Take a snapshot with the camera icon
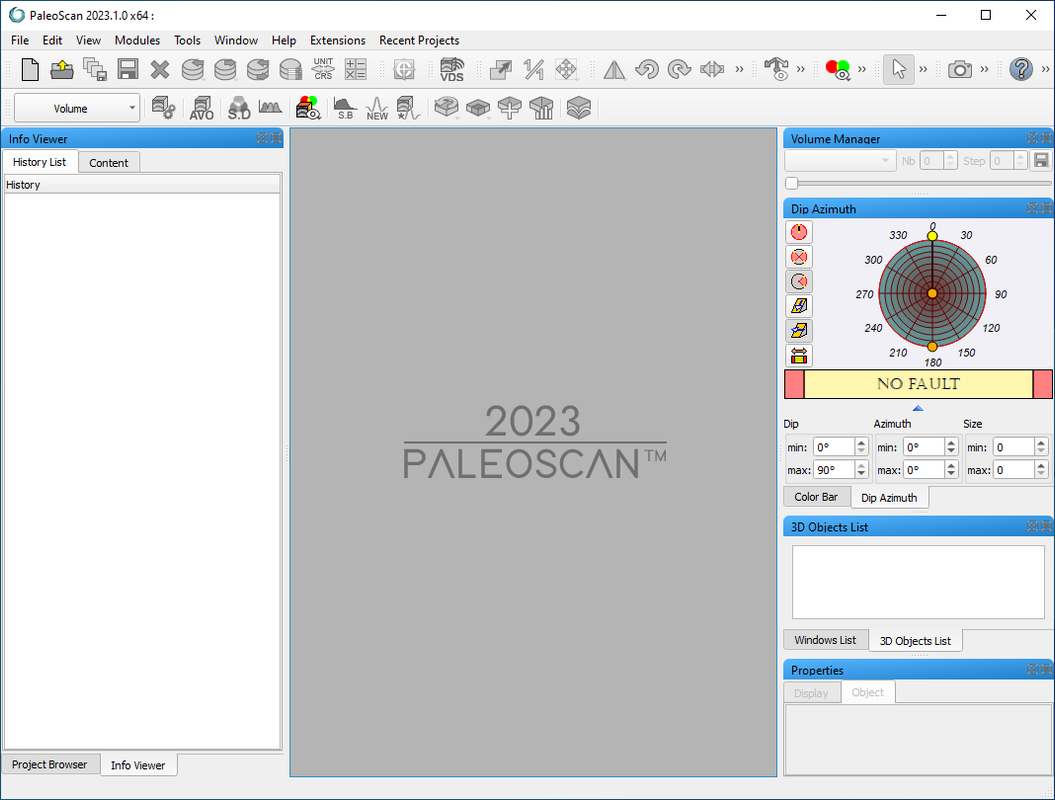The height and width of the screenshot is (800, 1055). coord(959,69)
